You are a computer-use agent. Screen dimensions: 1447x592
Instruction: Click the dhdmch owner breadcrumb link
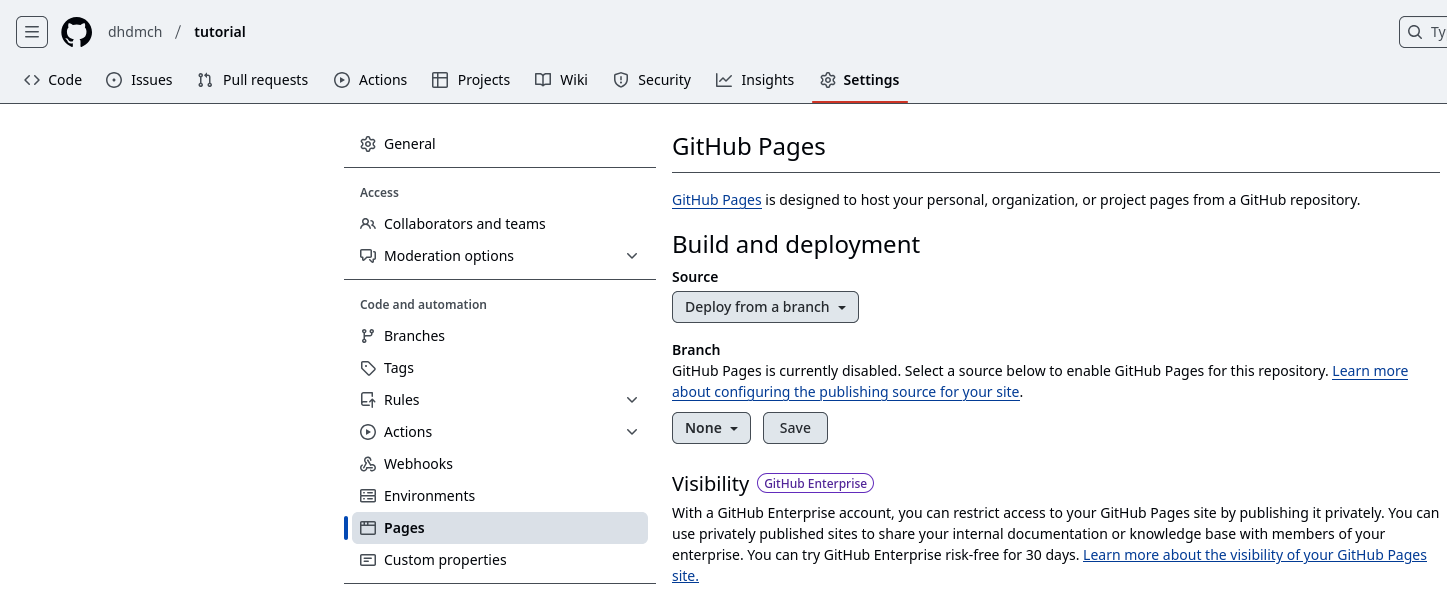[x=135, y=32]
